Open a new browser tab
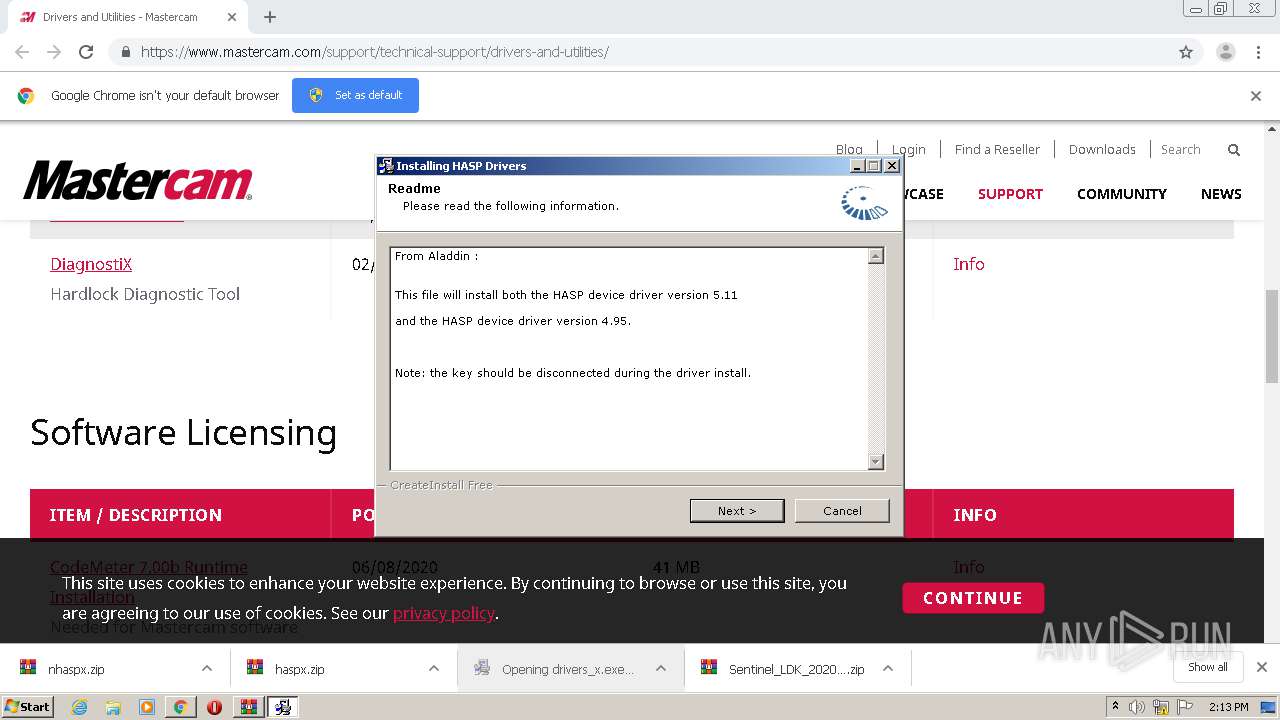 [x=269, y=17]
